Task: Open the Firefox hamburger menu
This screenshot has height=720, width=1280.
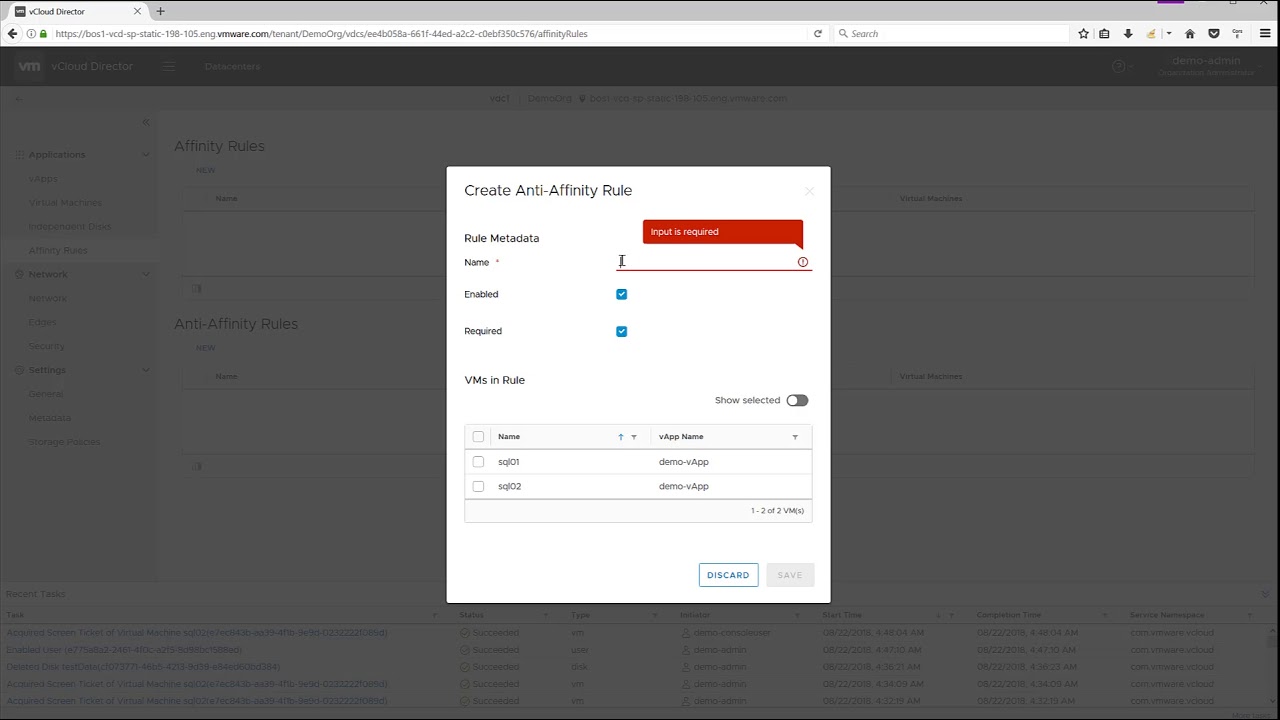Action: point(1265,33)
